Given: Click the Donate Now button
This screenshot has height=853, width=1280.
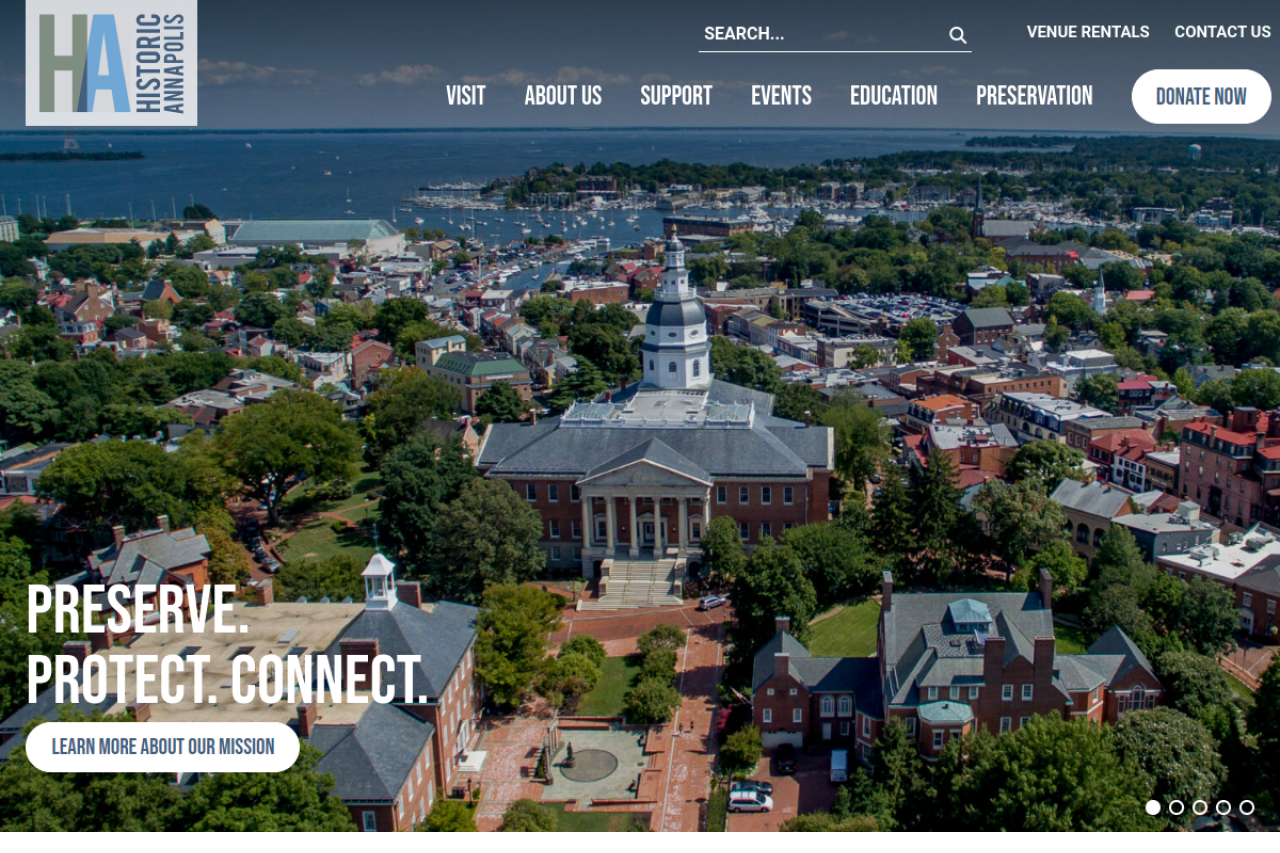Looking at the screenshot, I should click(1201, 96).
